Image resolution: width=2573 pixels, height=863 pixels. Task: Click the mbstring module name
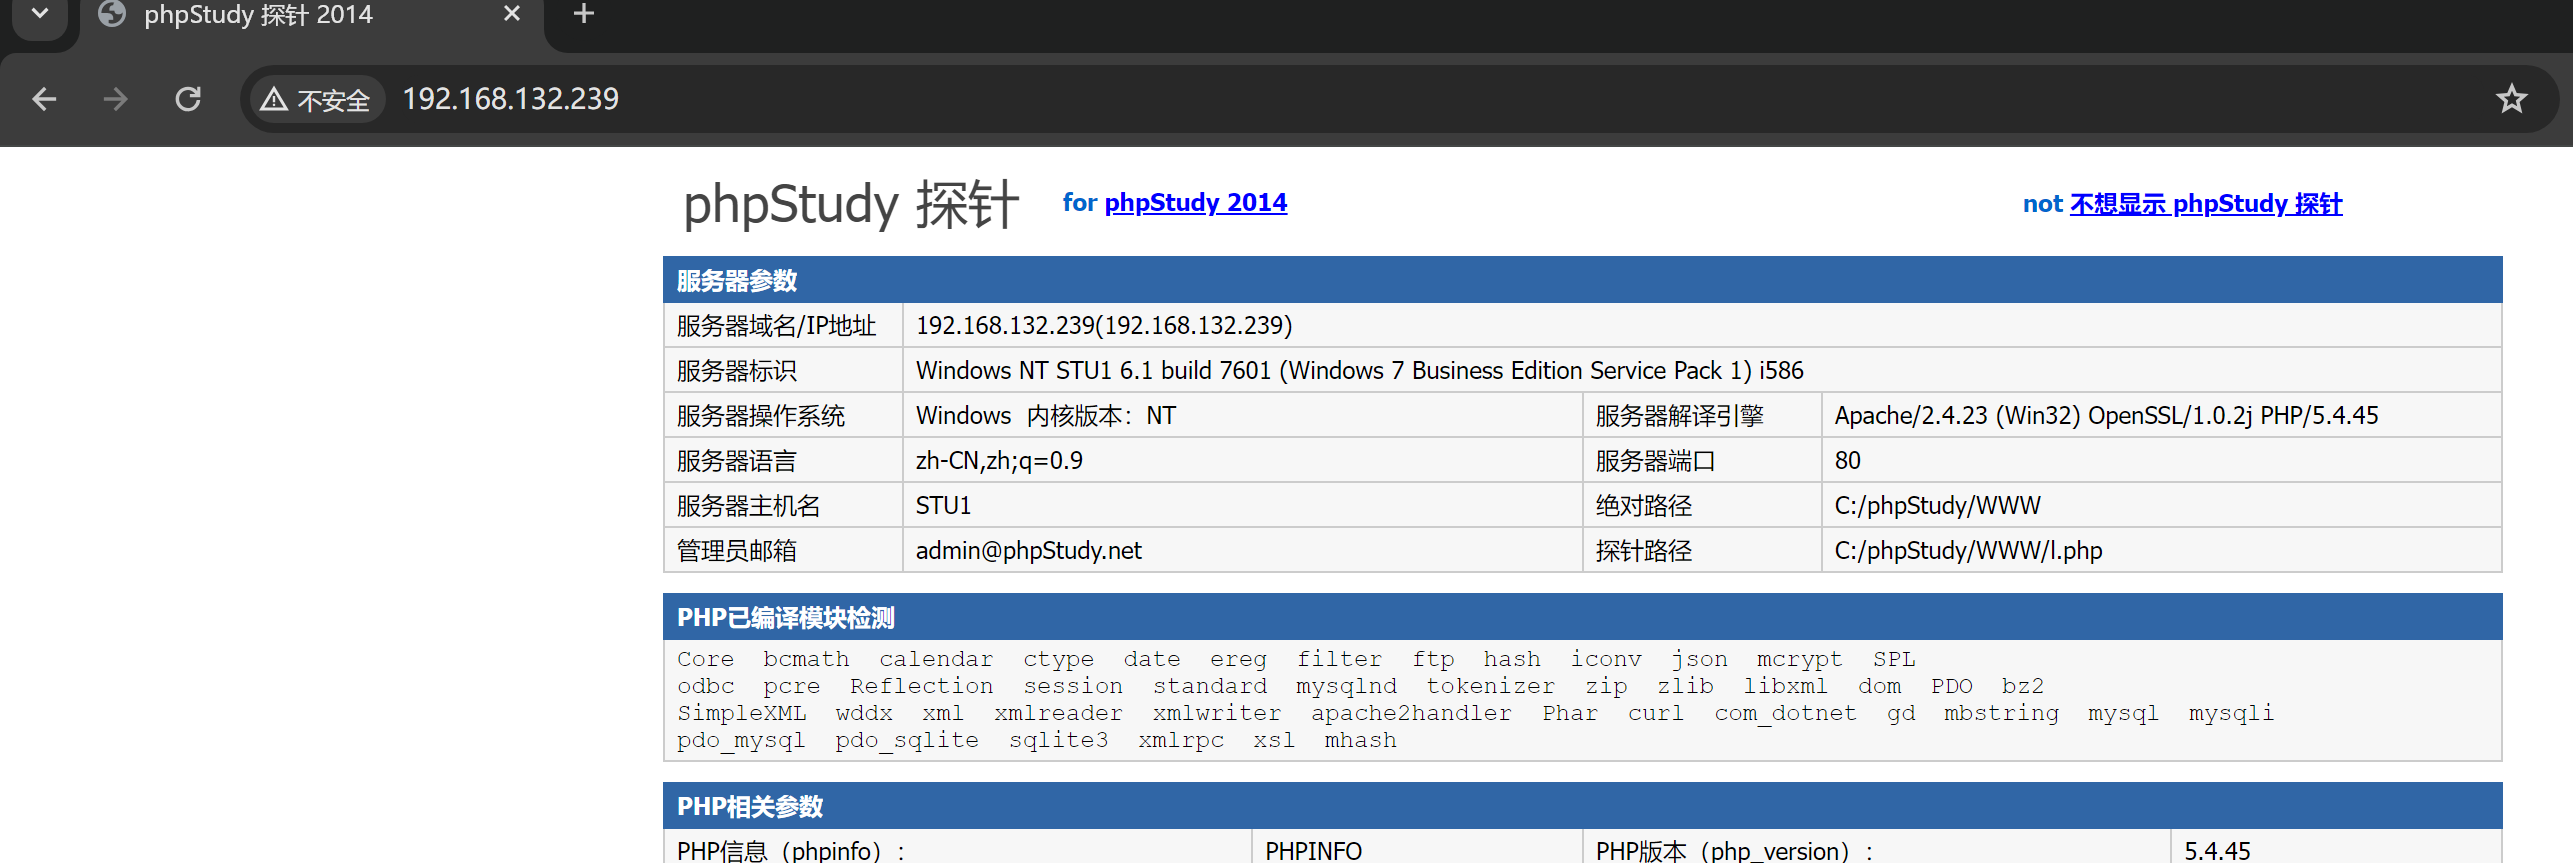coord(2001,713)
